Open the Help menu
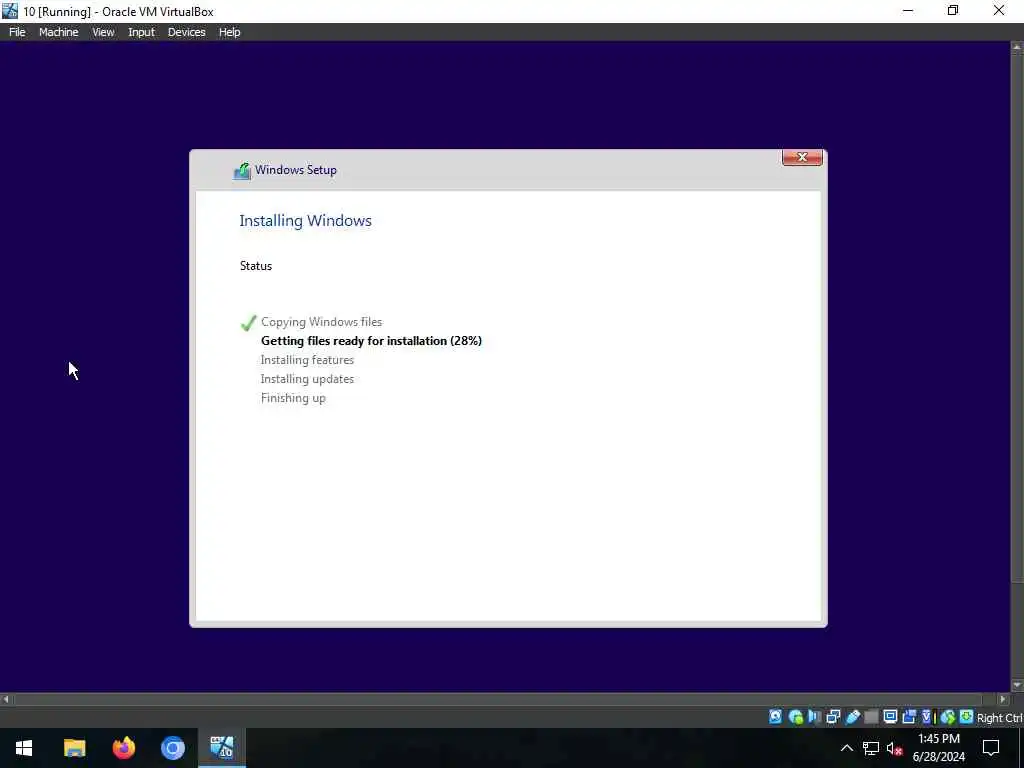The image size is (1024, 768). click(x=229, y=32)
